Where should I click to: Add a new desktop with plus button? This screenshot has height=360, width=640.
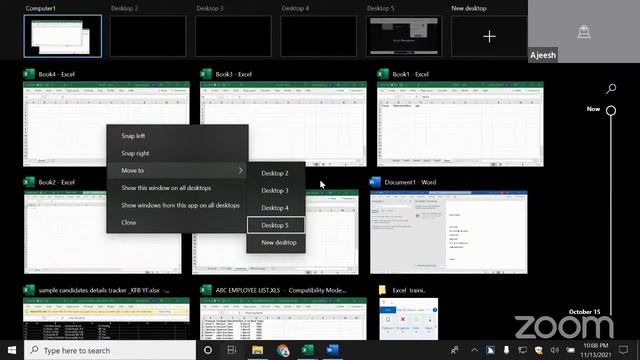pyautogui.click(x=489, y=36)
